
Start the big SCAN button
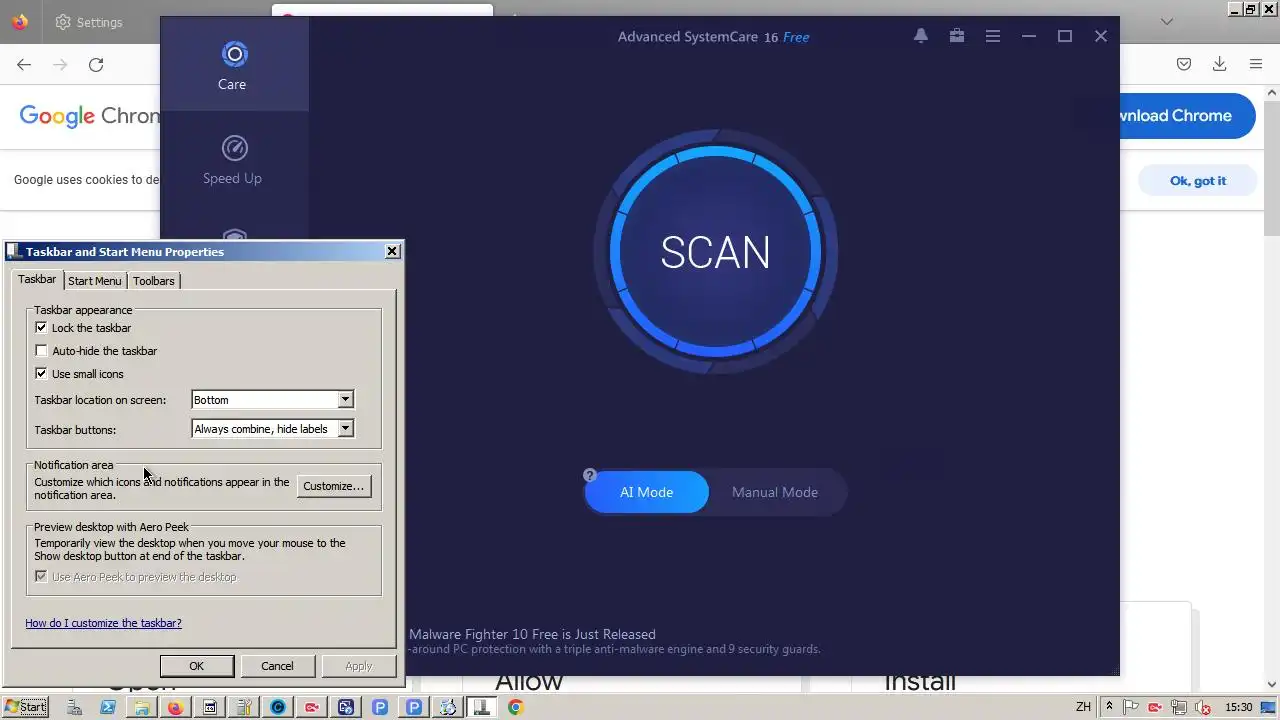coord(715,252)
